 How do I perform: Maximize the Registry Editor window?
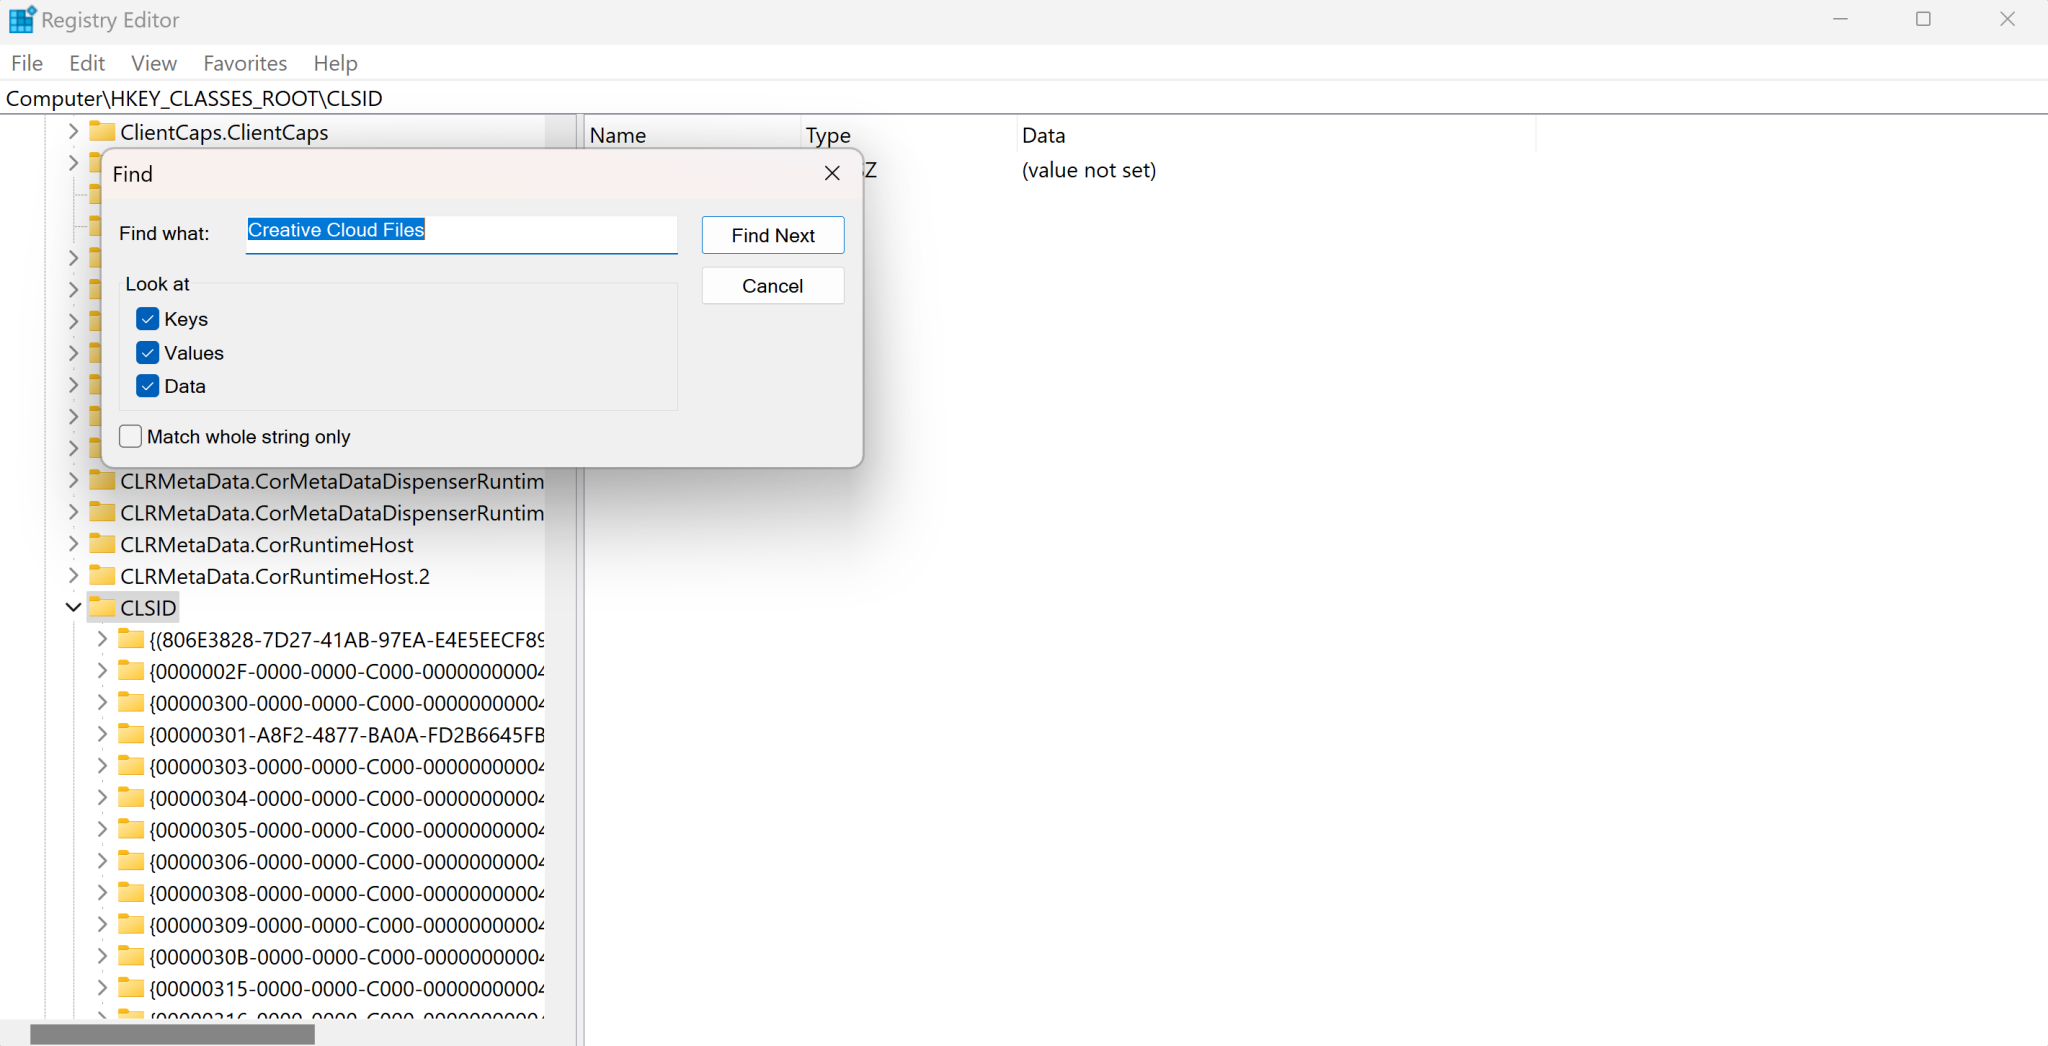pos(1923,19)
